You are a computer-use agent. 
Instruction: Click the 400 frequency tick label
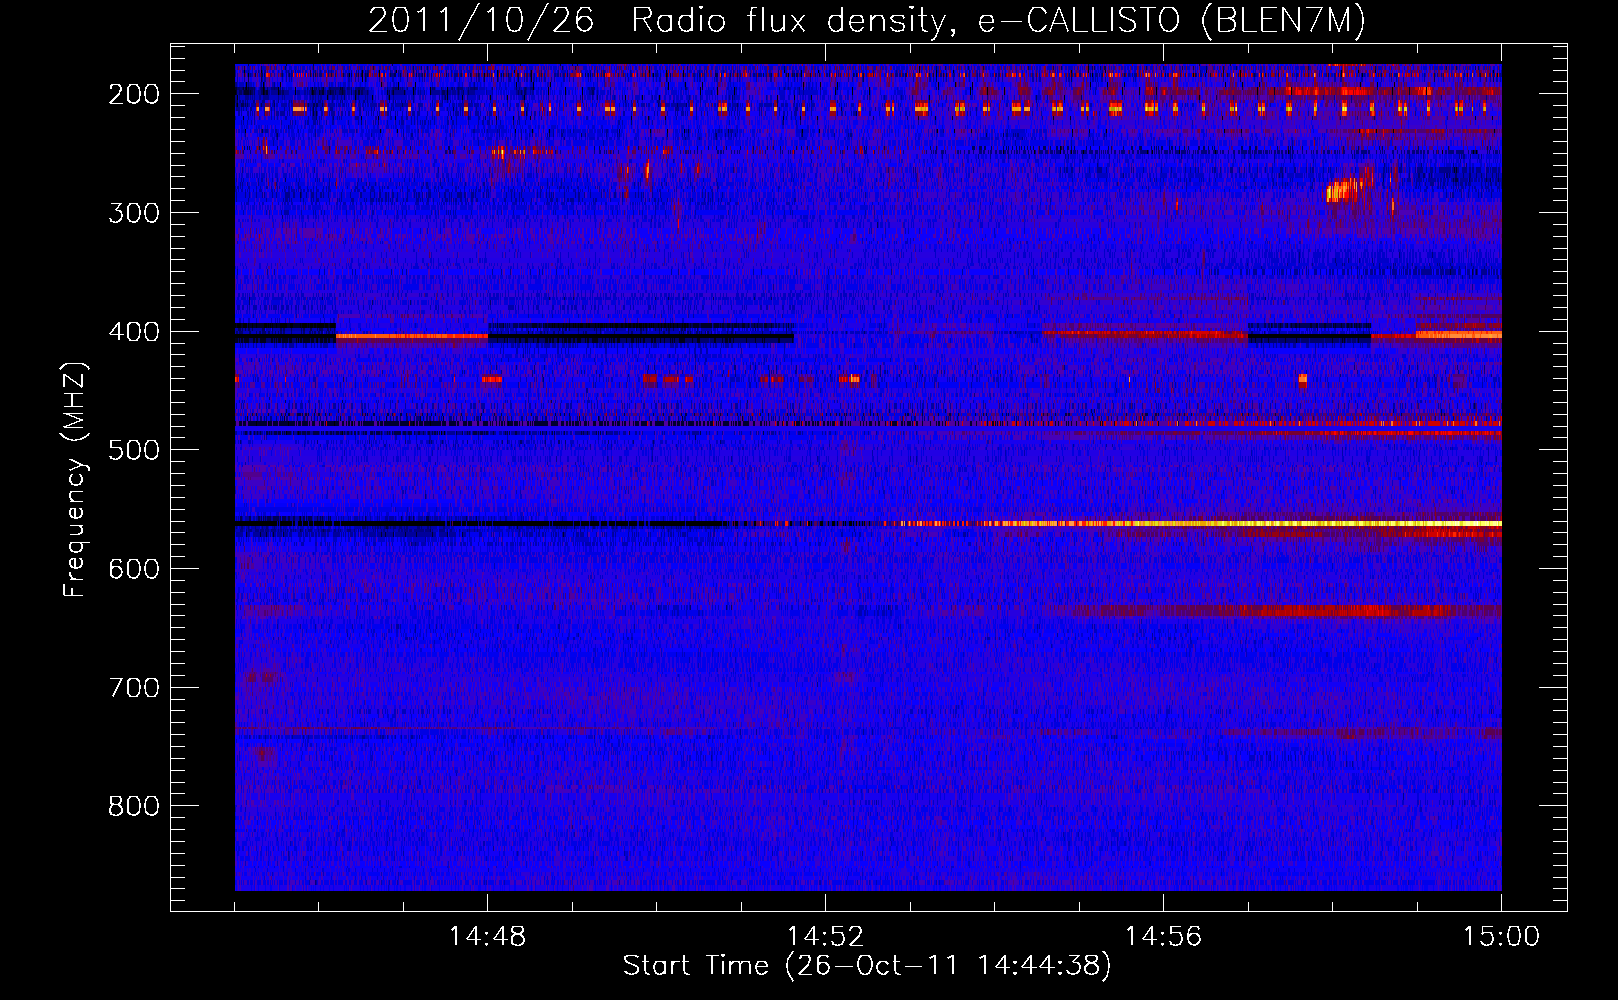tap(134, 332)
